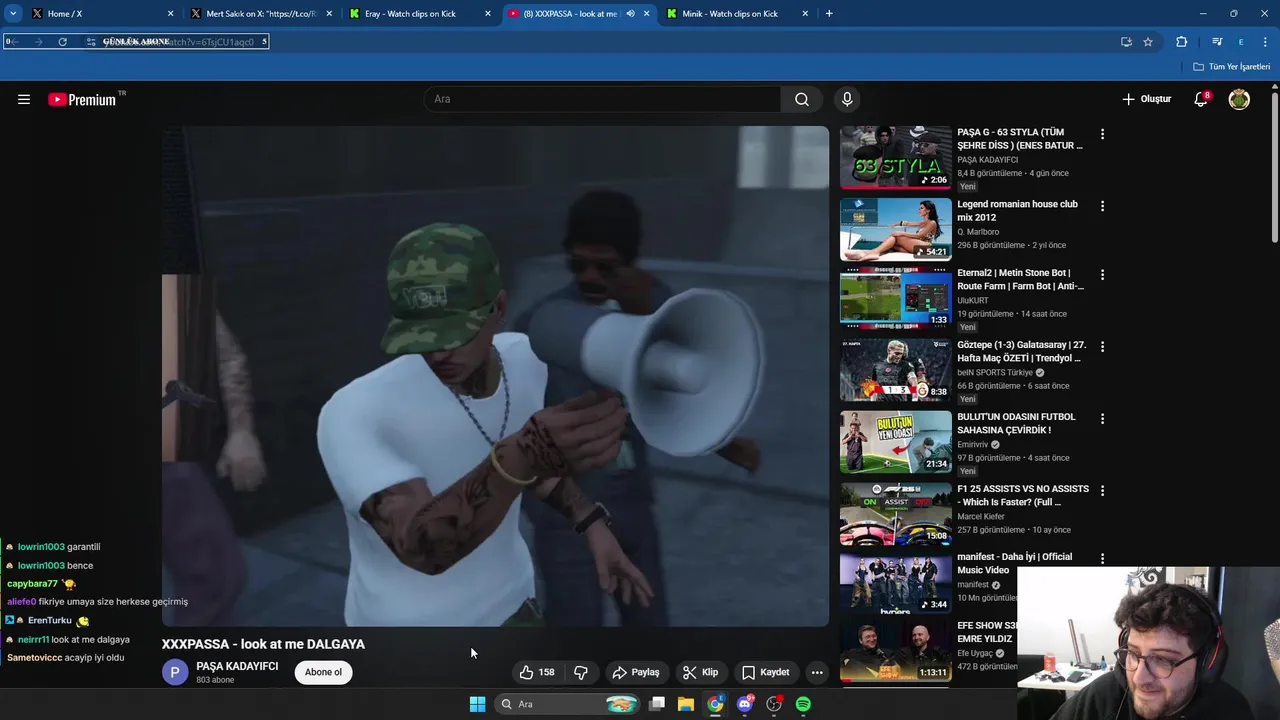Open PAŞA KADAYIFCI channel avatar

pos(175,672)
